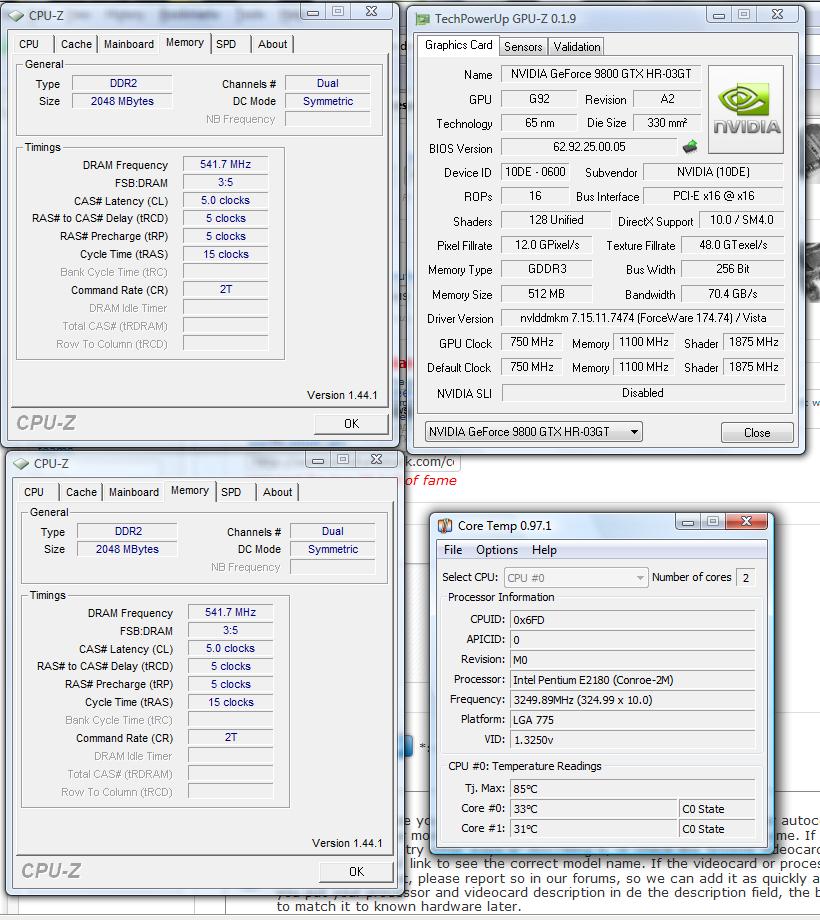The image size is (820, 920).
Task: Click the Bandwidth 70.4 GB/s field in GPU-Z
Action: point(733,294)
